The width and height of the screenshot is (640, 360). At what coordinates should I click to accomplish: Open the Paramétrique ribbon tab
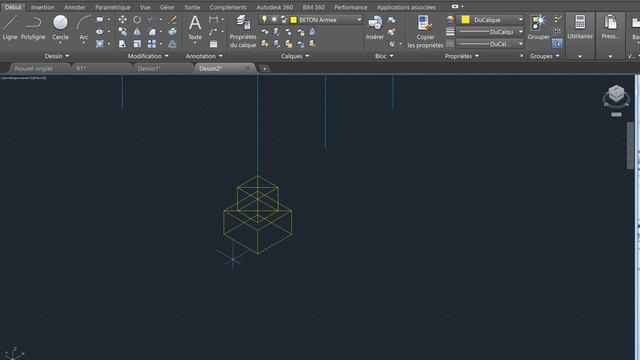pos(113,7)
